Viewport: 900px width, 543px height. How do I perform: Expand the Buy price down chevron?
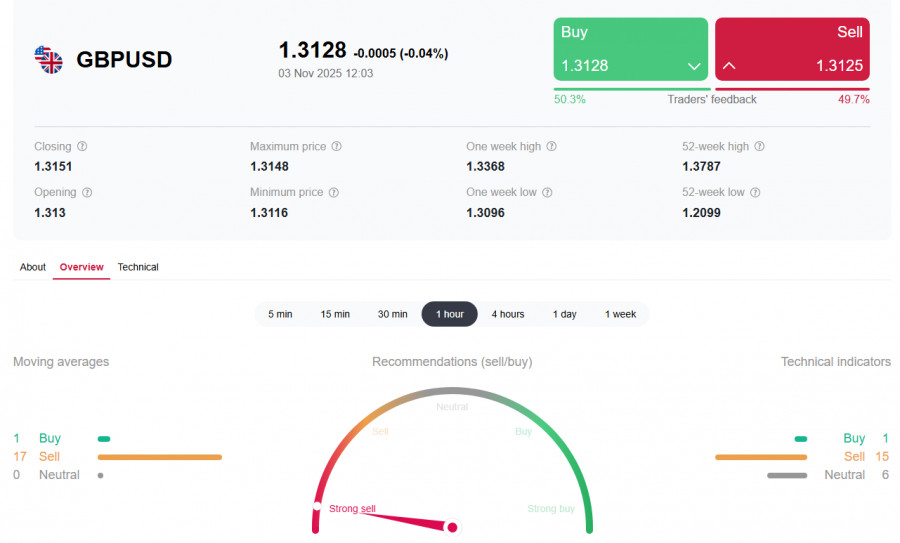pyautogui.click(x=694, y=66)
